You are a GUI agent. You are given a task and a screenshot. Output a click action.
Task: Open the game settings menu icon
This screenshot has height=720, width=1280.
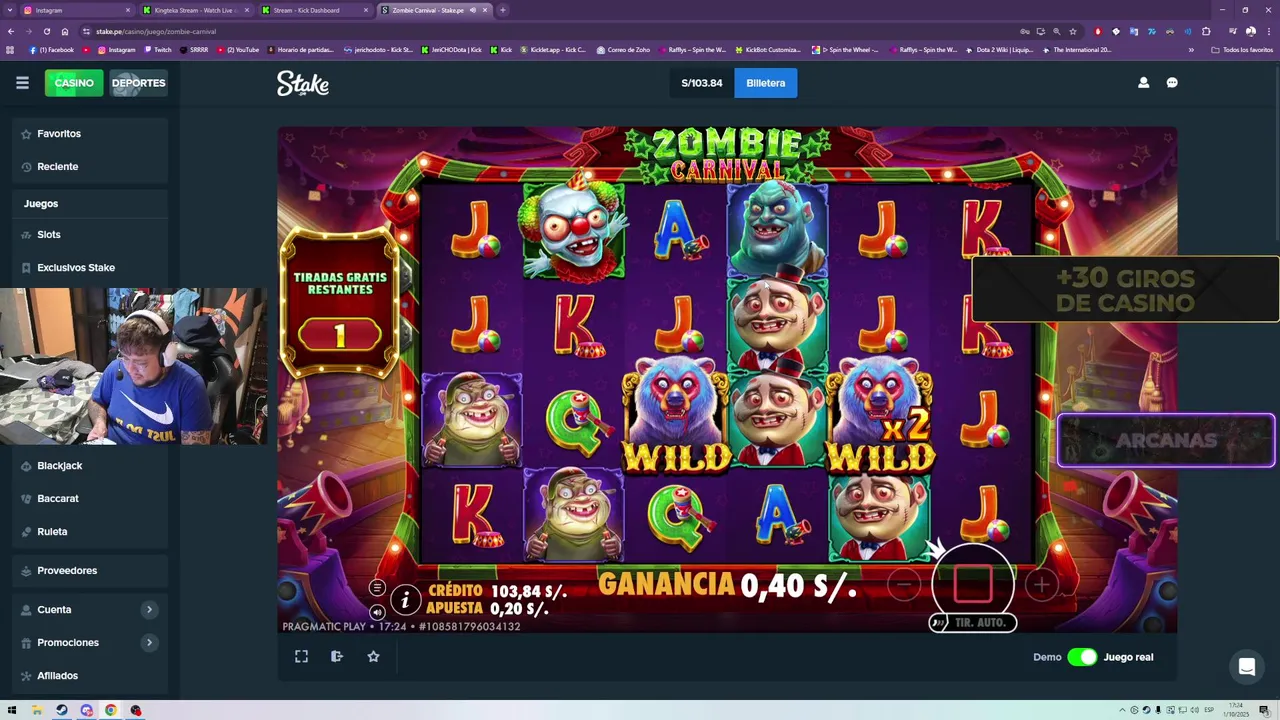click(377, 588)
